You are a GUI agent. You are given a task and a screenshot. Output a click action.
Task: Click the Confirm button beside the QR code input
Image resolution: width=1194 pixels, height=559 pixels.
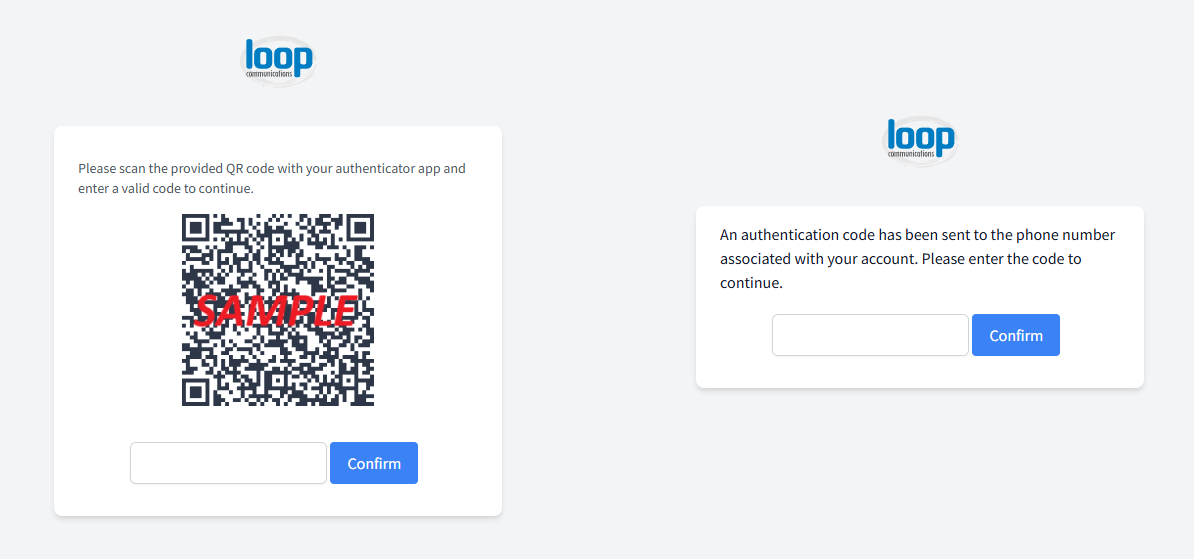pyautogui.click(x=374, y=463)
